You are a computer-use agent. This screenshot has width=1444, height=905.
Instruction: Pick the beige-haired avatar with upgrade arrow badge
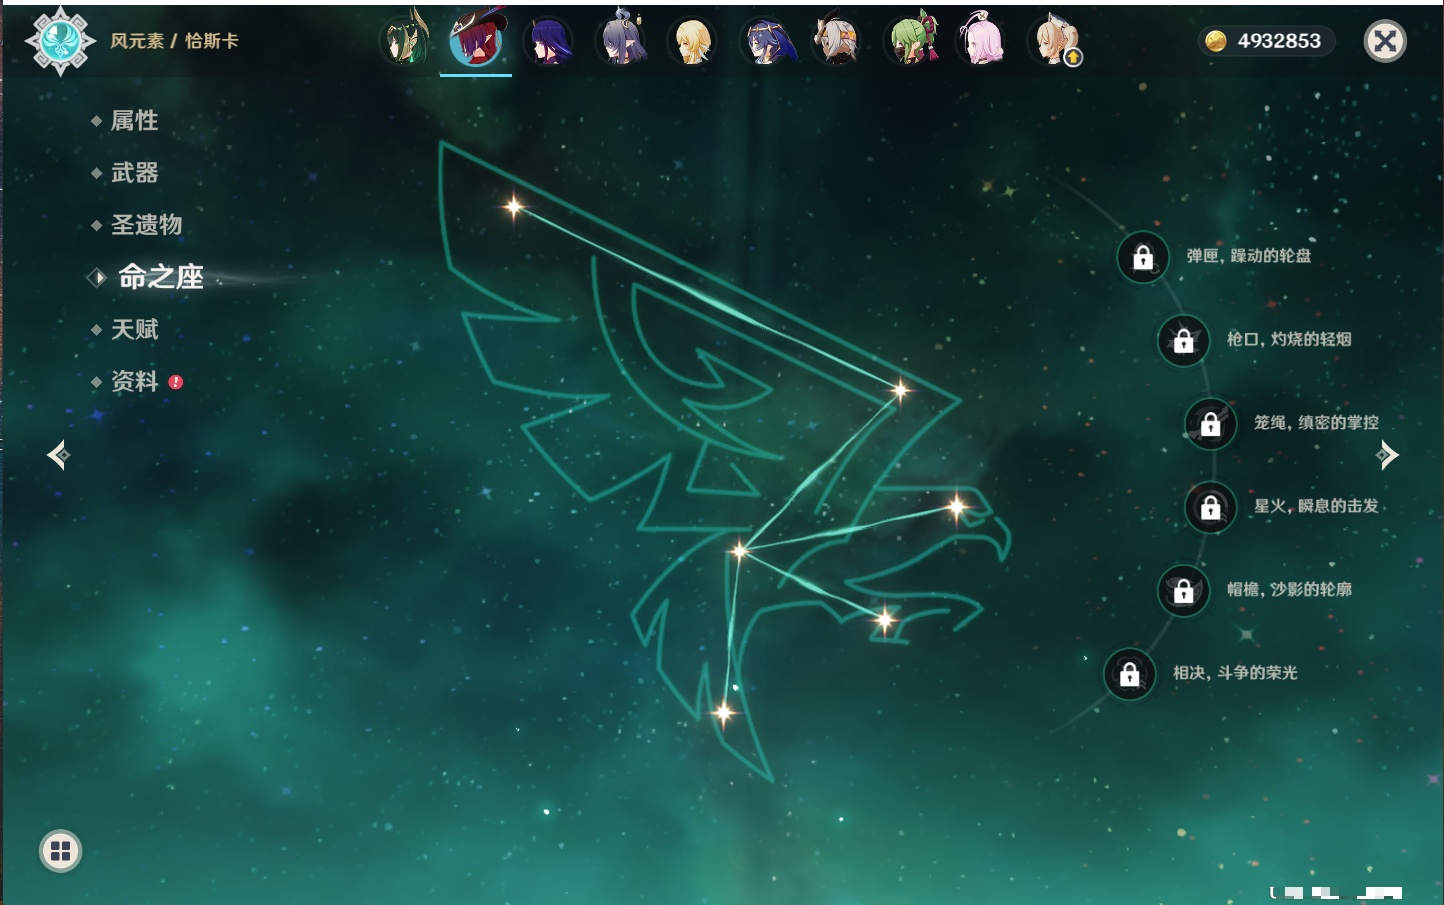click(1054, 41)
